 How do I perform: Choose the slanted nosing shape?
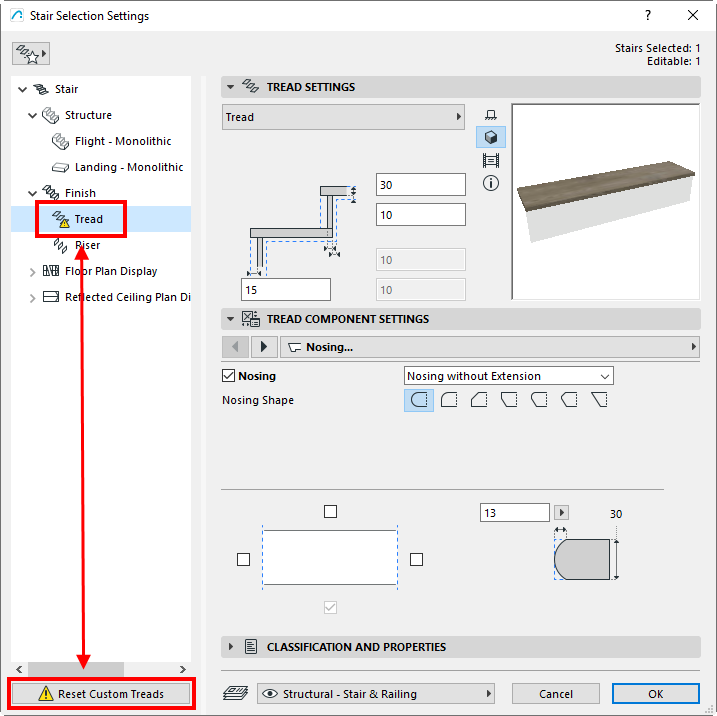point(599,400)
